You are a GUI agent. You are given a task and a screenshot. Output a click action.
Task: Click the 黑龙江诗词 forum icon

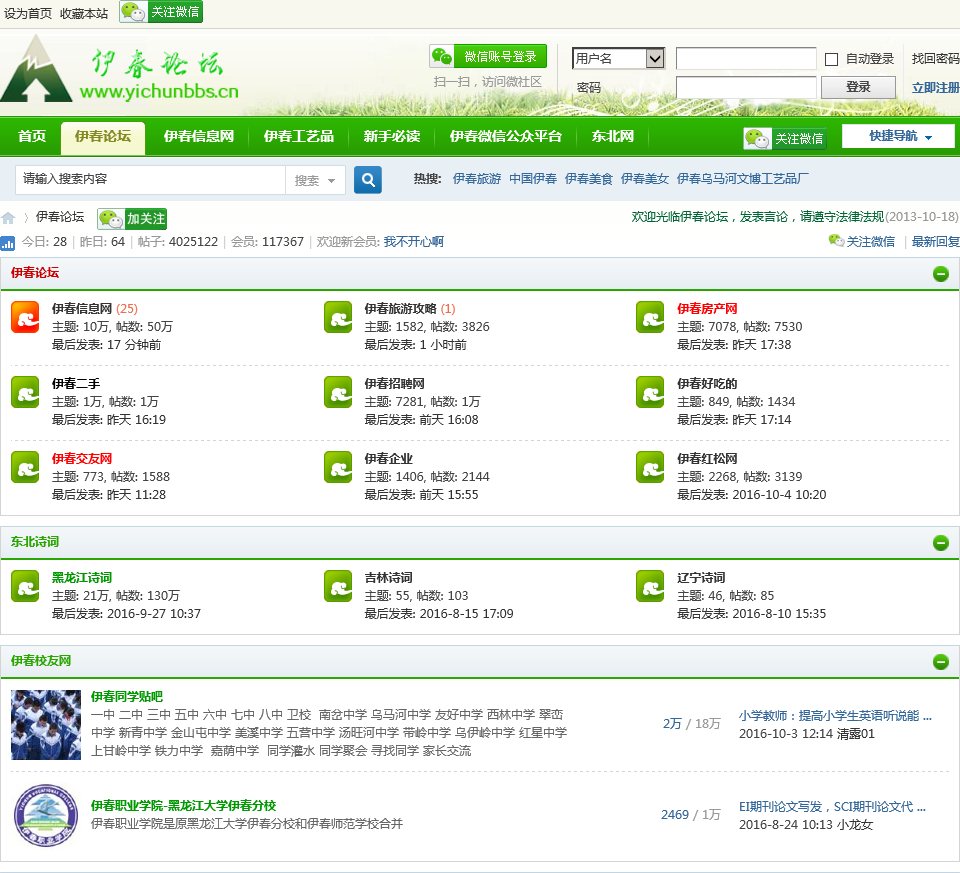point(25,586)
